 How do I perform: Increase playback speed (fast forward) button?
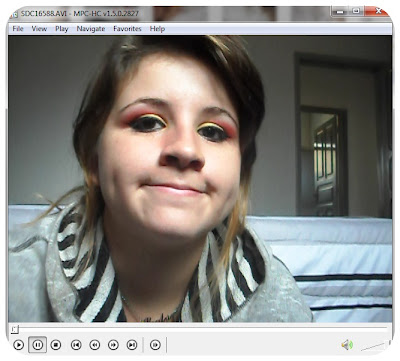pos(113,345)
